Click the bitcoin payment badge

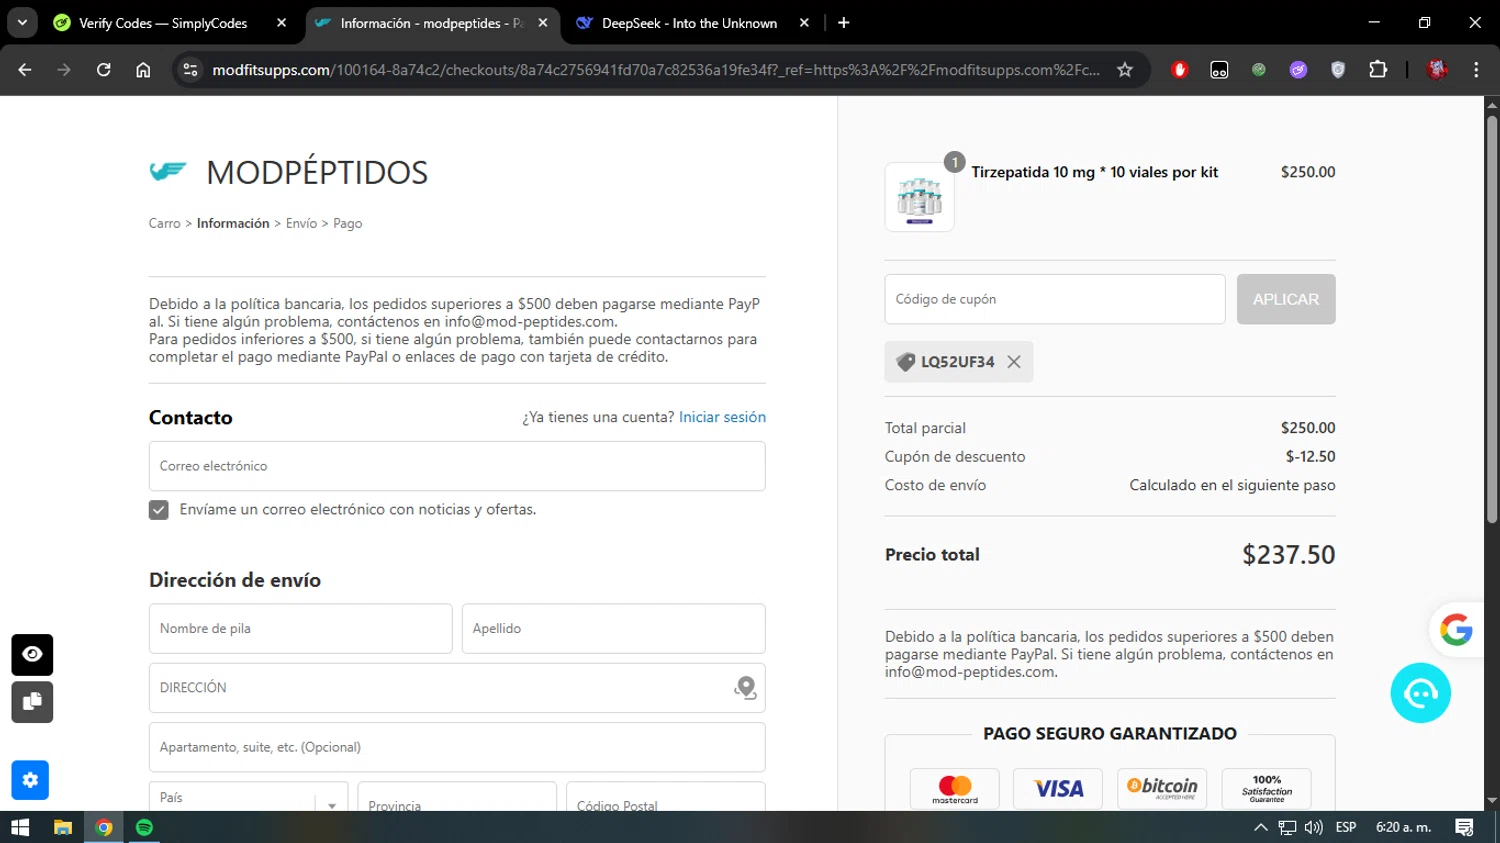1162,788
